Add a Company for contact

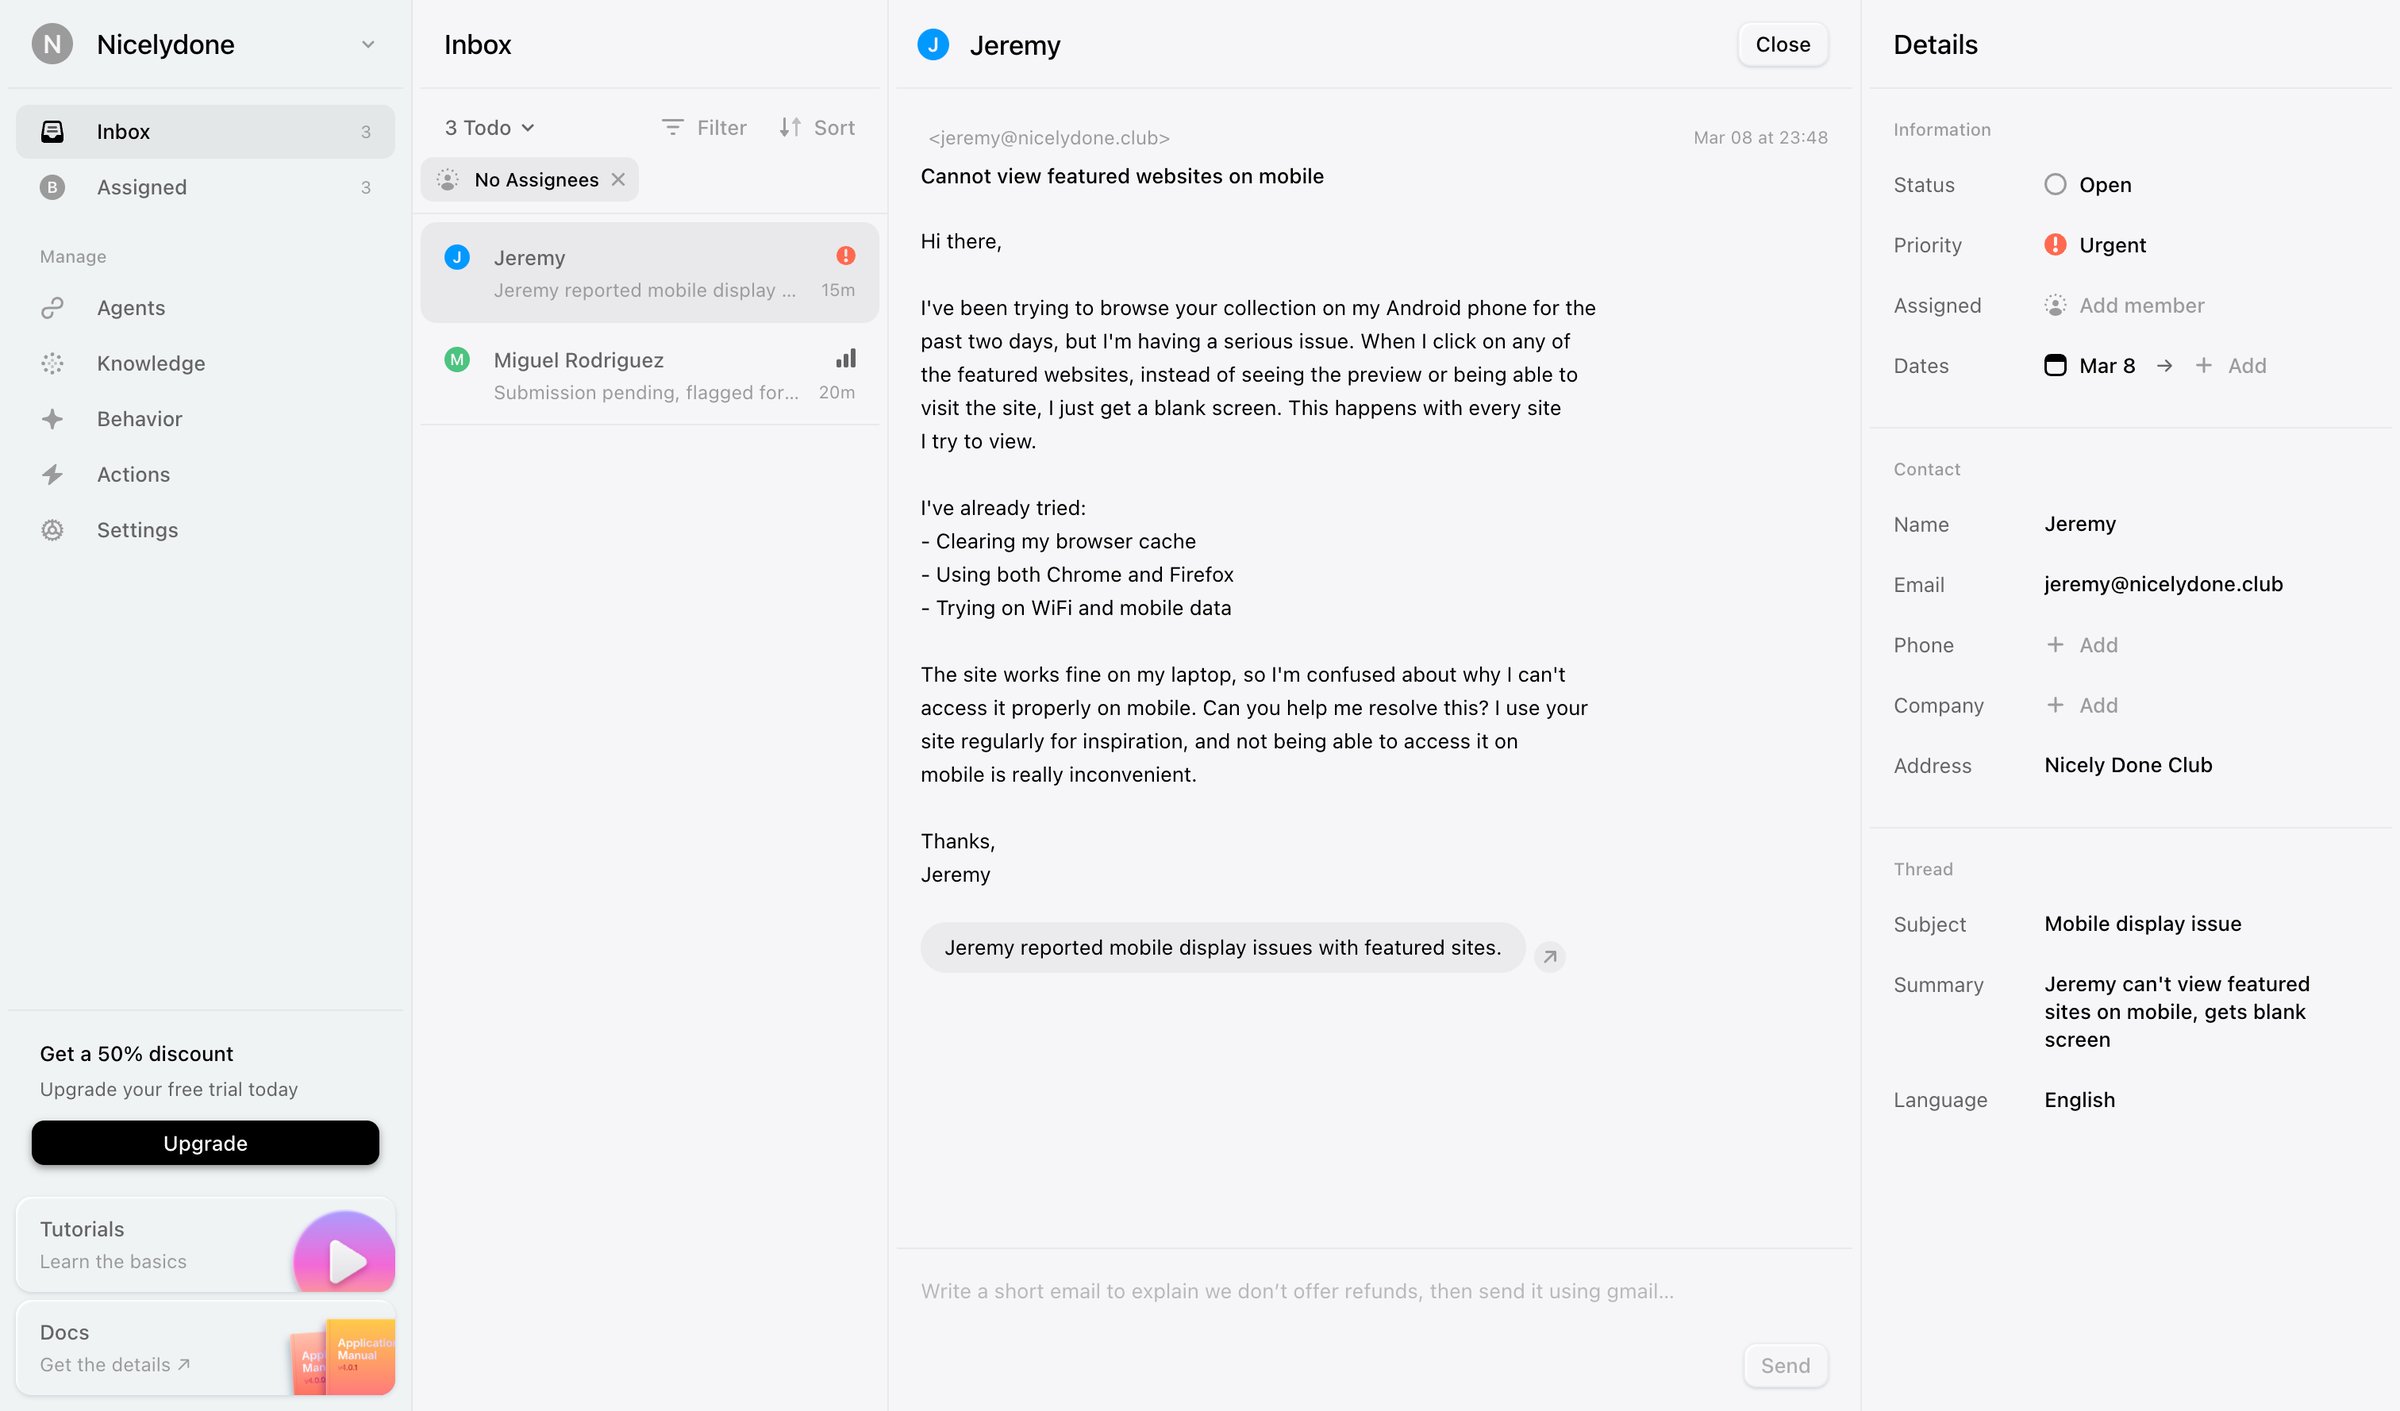2082,705
